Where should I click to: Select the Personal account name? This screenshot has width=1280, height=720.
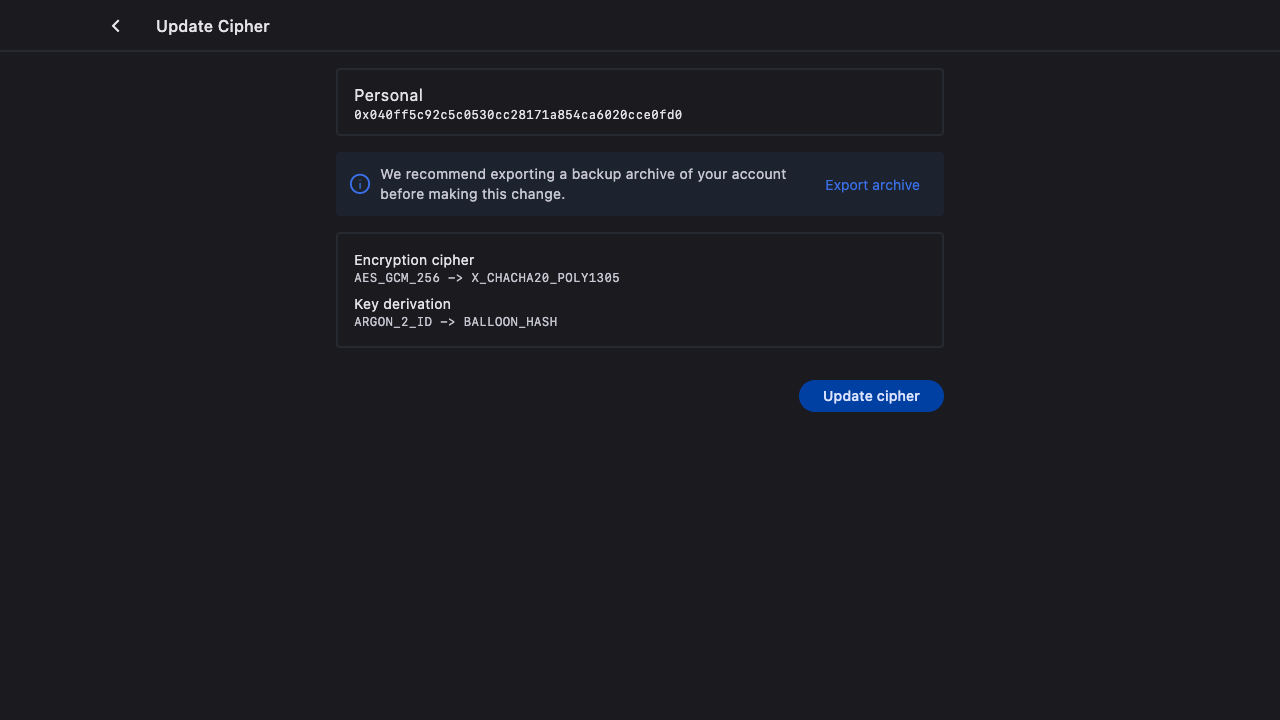388,95
